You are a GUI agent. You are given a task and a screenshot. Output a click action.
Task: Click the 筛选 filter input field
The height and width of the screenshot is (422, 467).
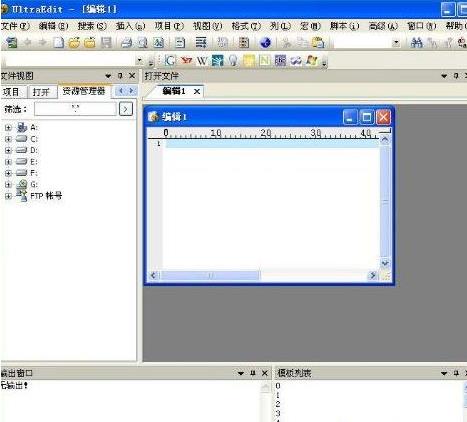[75, 109]
